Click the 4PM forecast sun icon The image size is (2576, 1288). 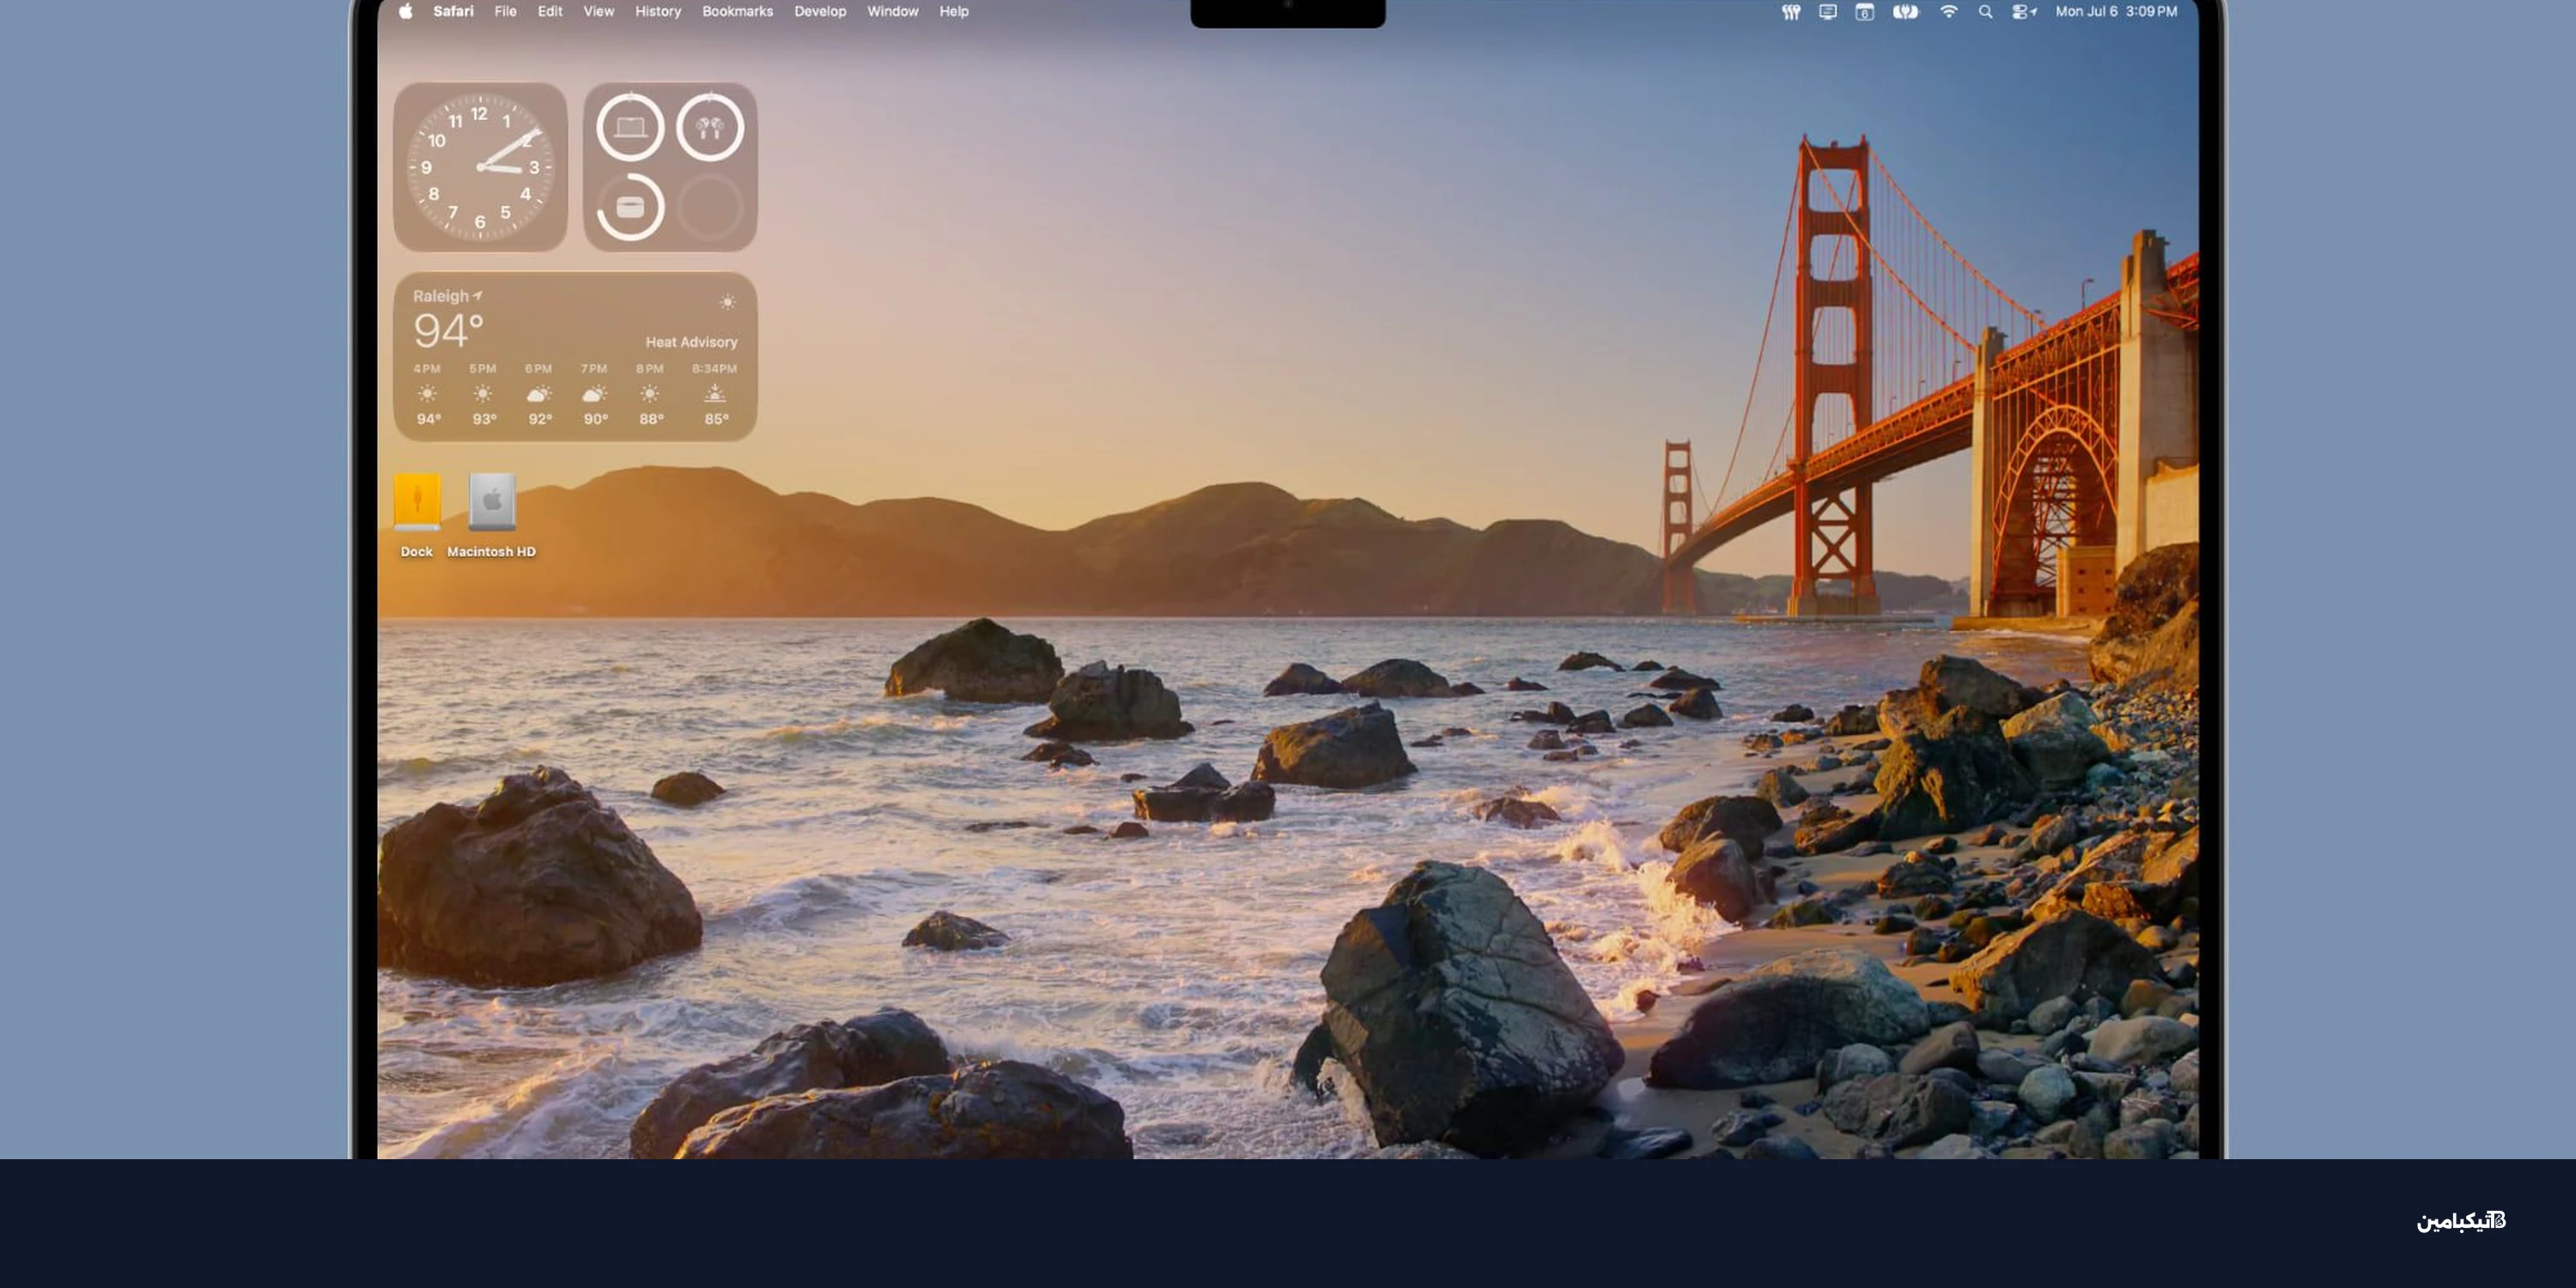tap(427, 394)
